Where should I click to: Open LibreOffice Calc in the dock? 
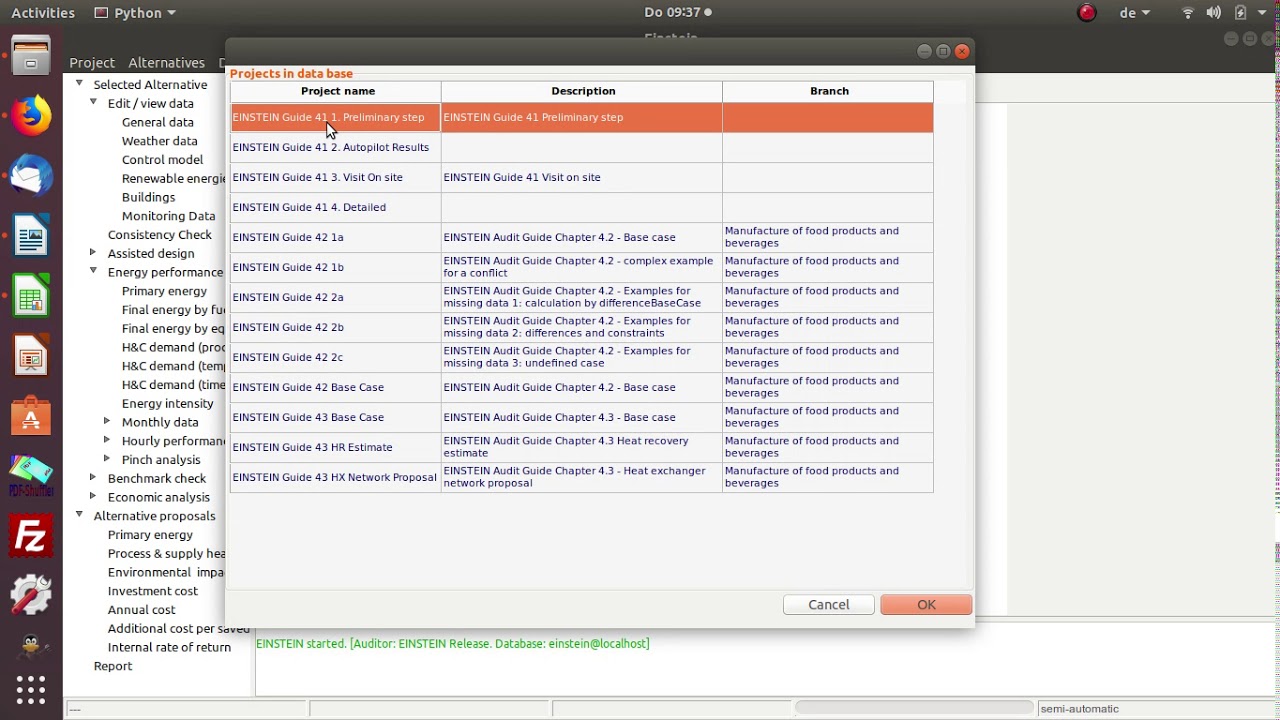31,297
